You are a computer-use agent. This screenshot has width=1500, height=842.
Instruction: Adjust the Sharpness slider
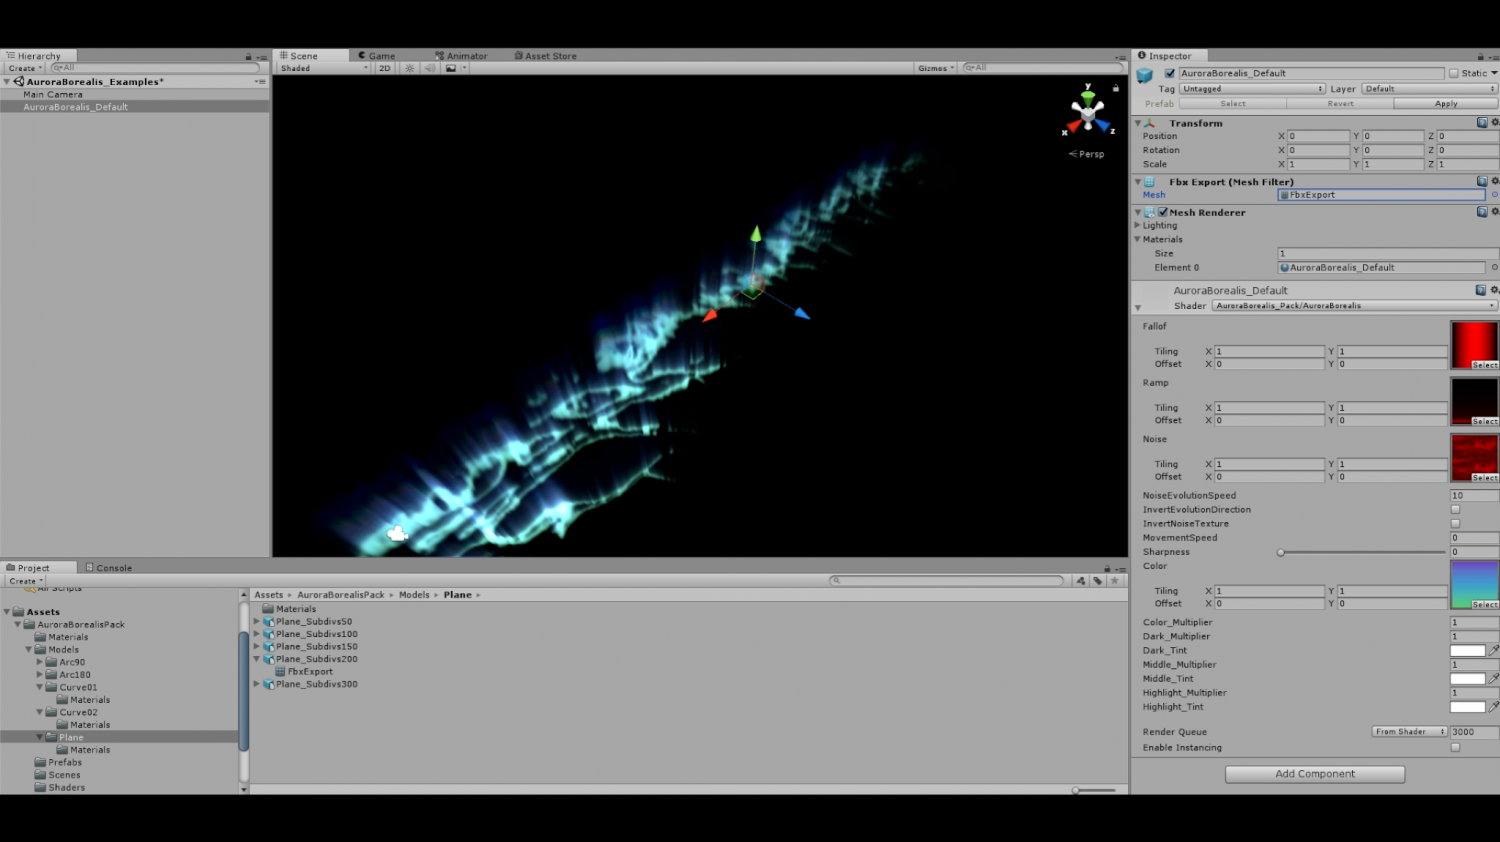pos(1362,552)
